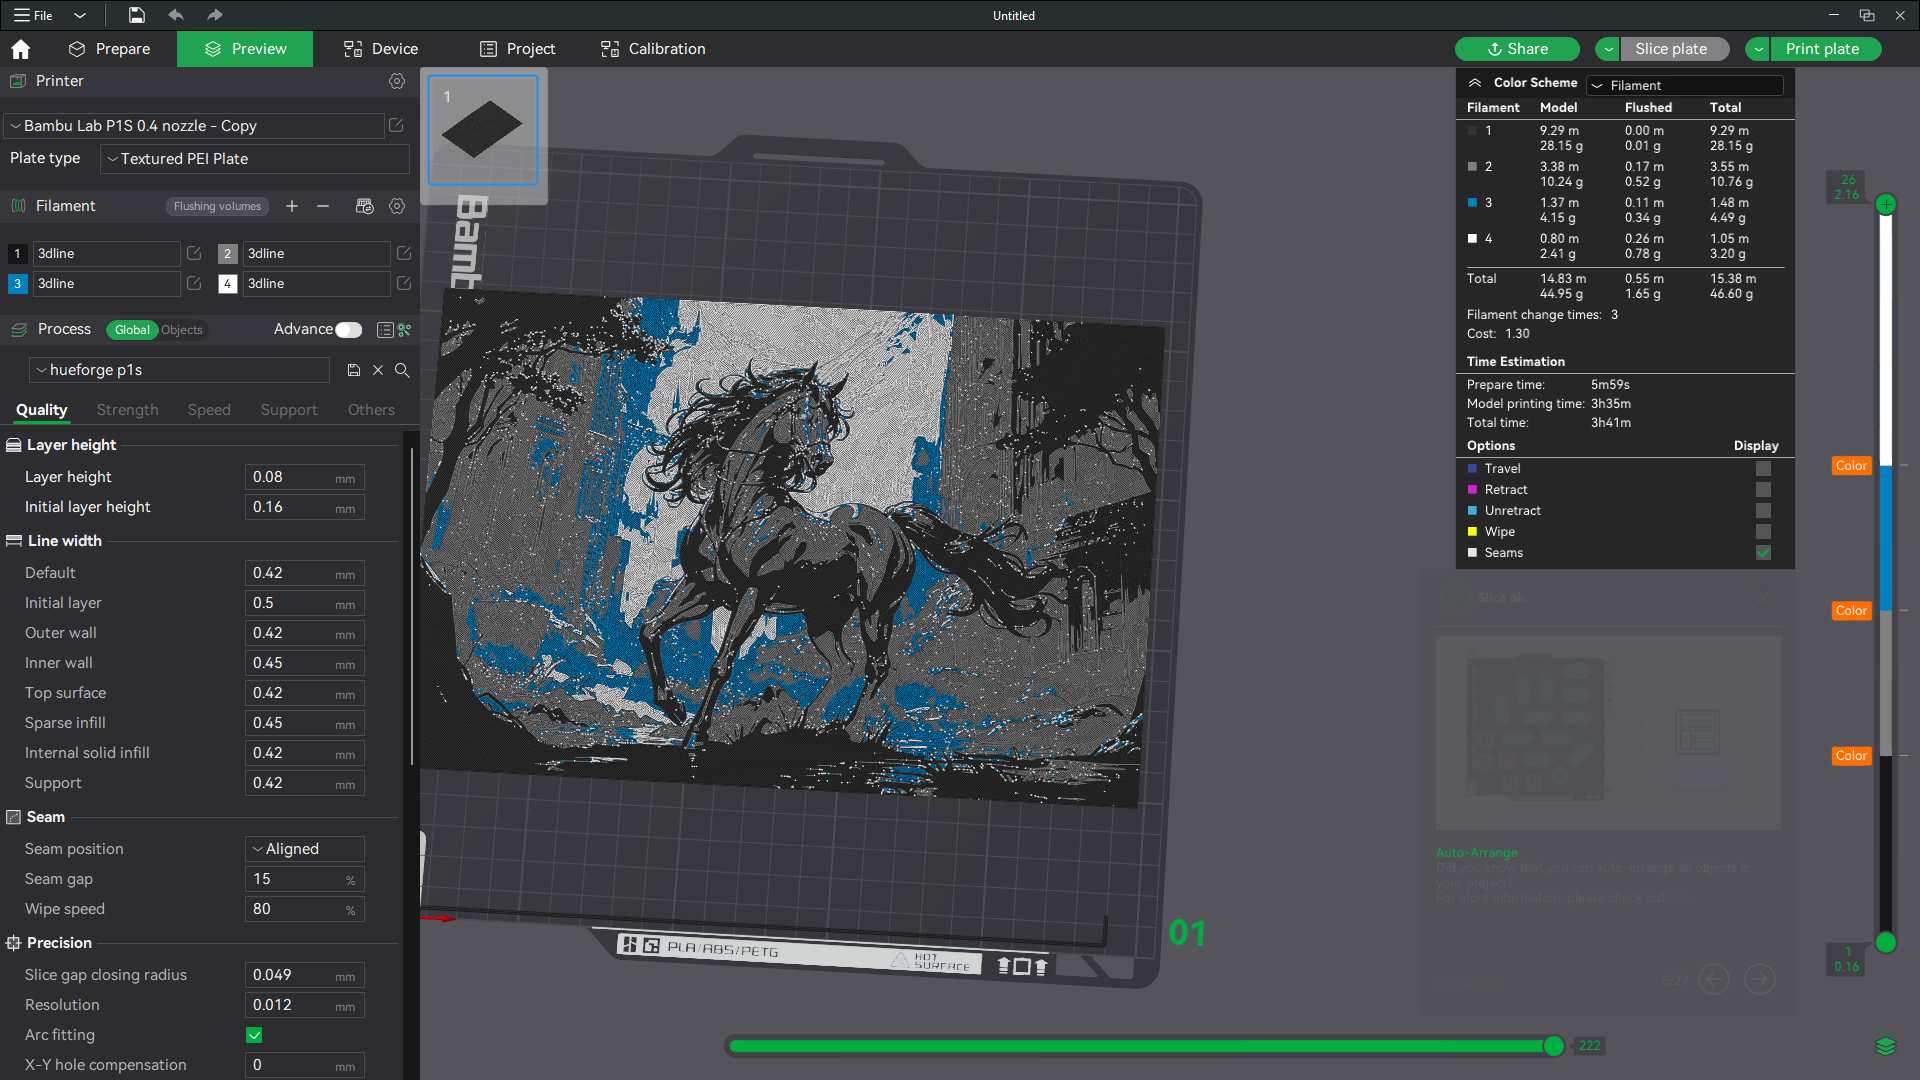The width and height of the screenshot is (1920, 1080).
Task: Edit filament 4 preset icon
Action: click(x=404, y=284)
